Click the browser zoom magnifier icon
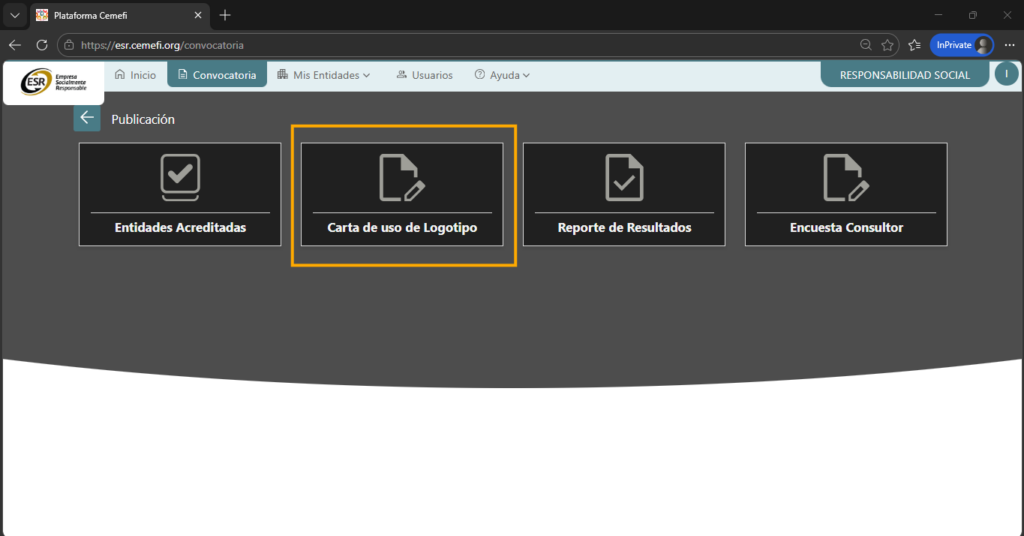 point(866,45)
